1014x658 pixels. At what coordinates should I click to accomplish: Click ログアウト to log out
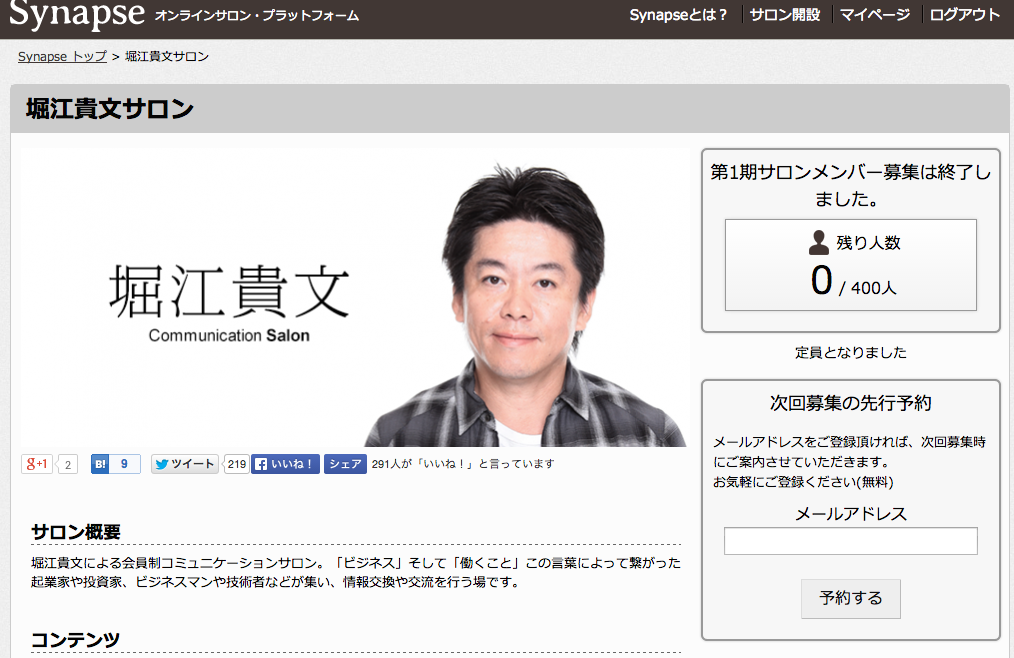[964, 15]
